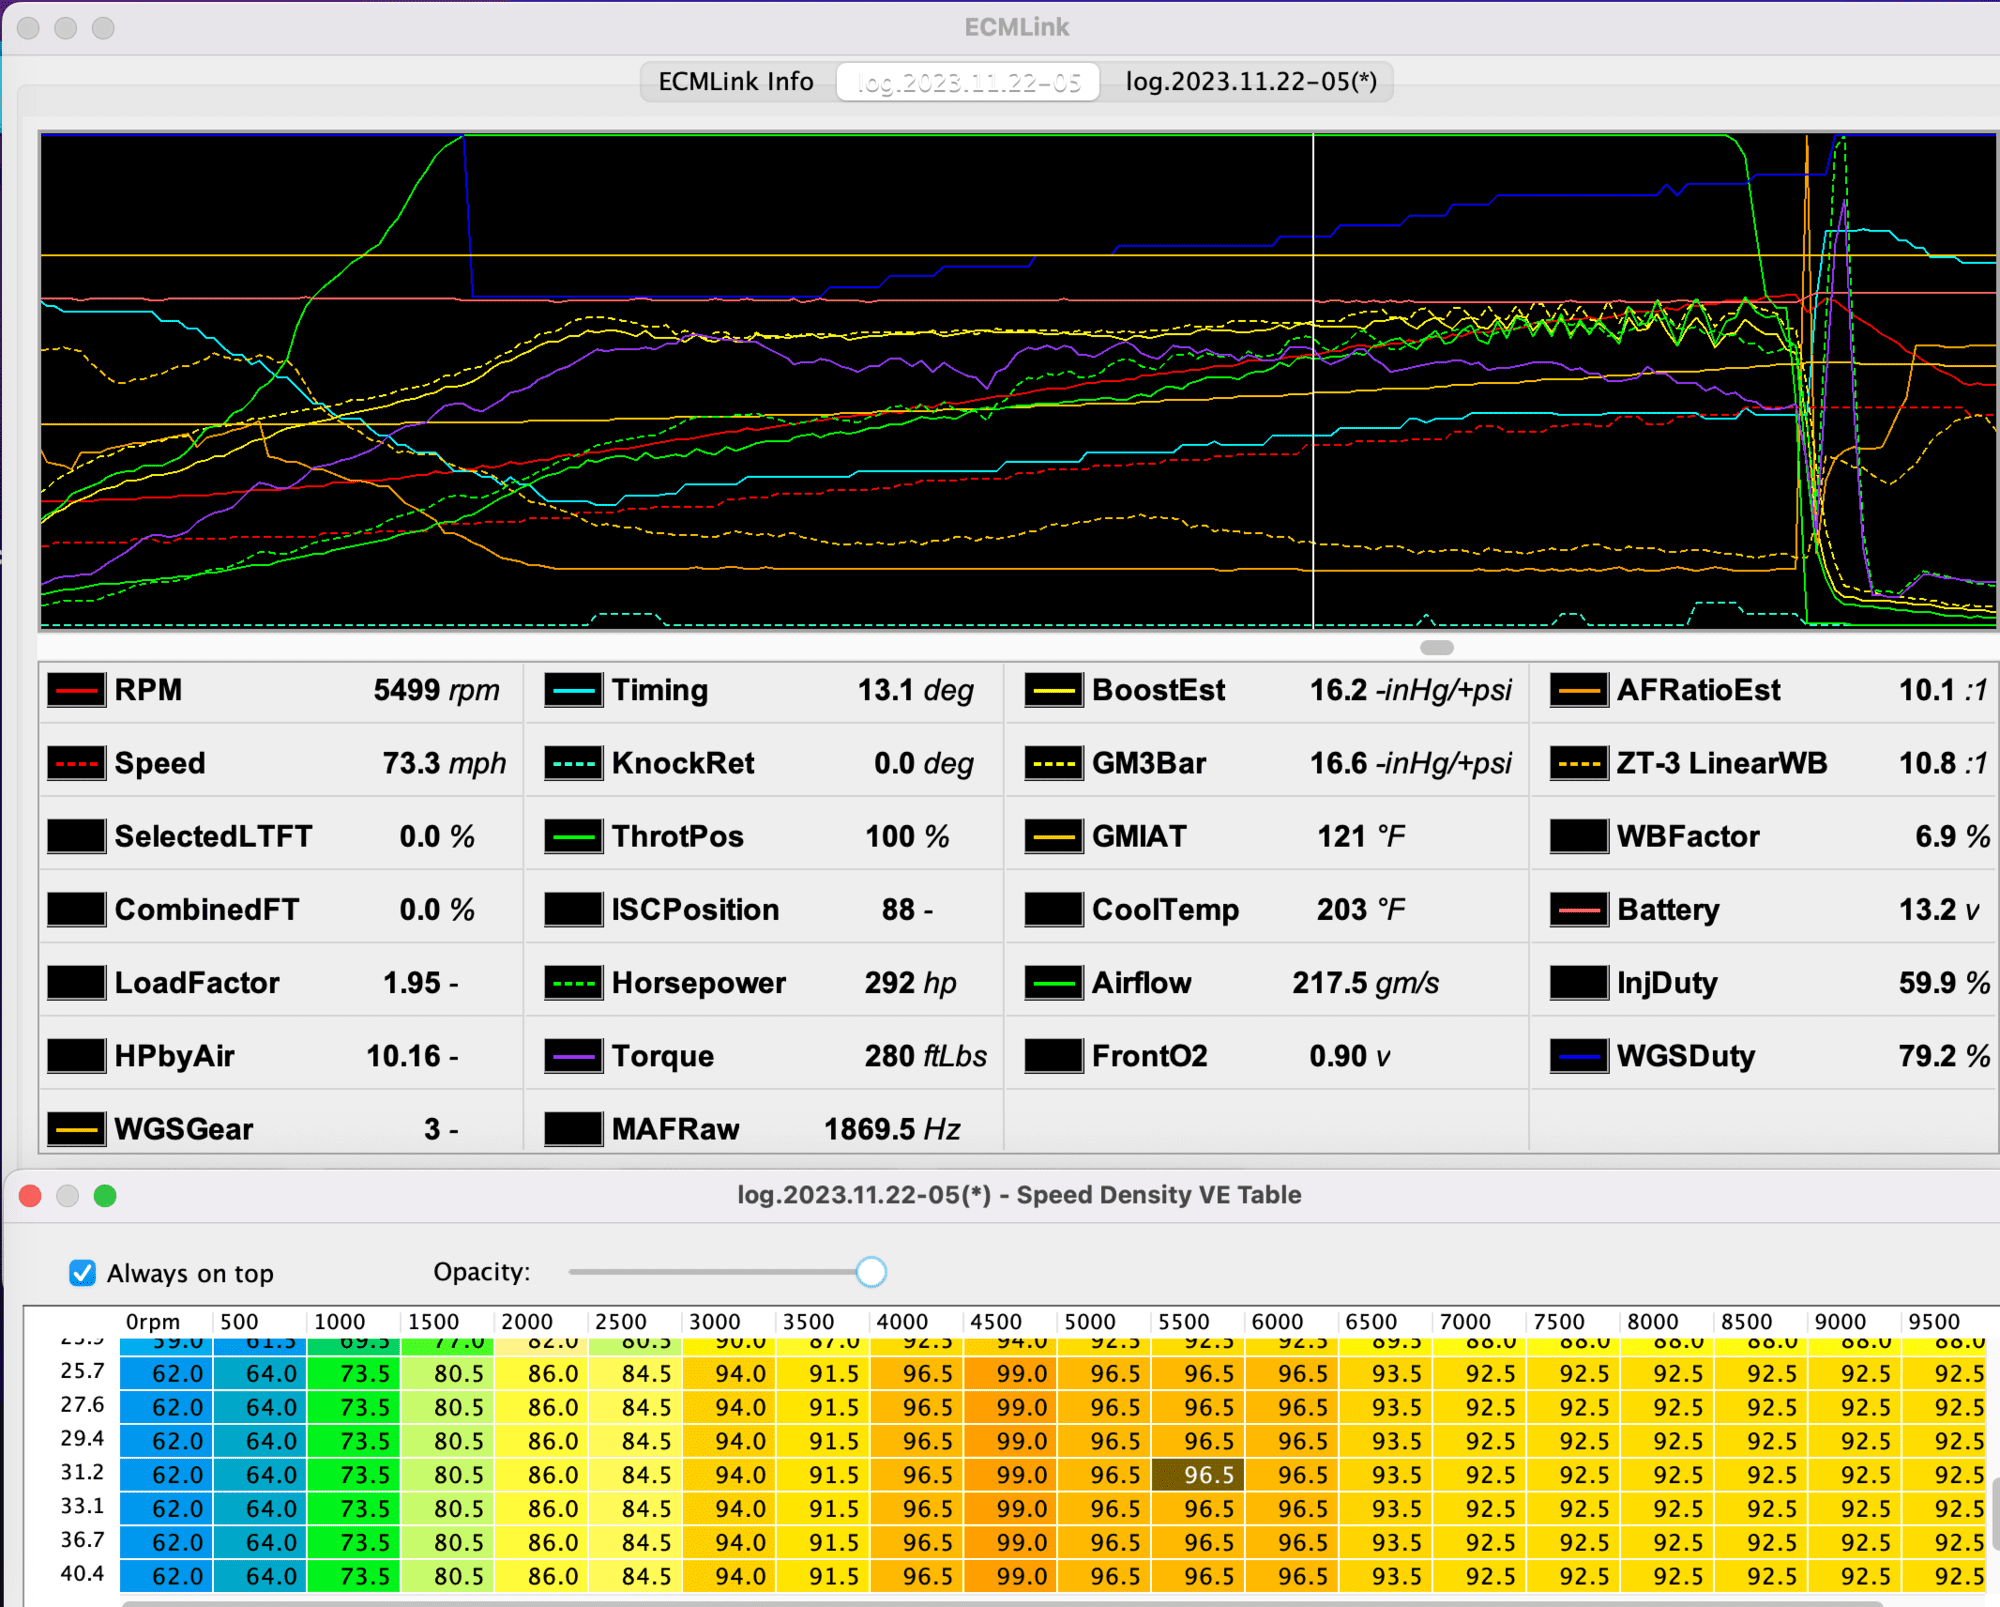Click the AFRatioEst orange color swatch

coord(1579,690)
